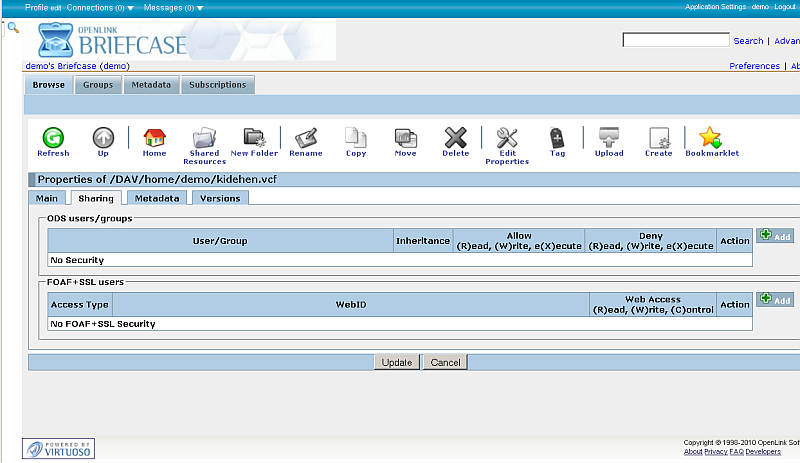Open the top-level Metadata tab
800x463 pixels.
tap(151, 85)
